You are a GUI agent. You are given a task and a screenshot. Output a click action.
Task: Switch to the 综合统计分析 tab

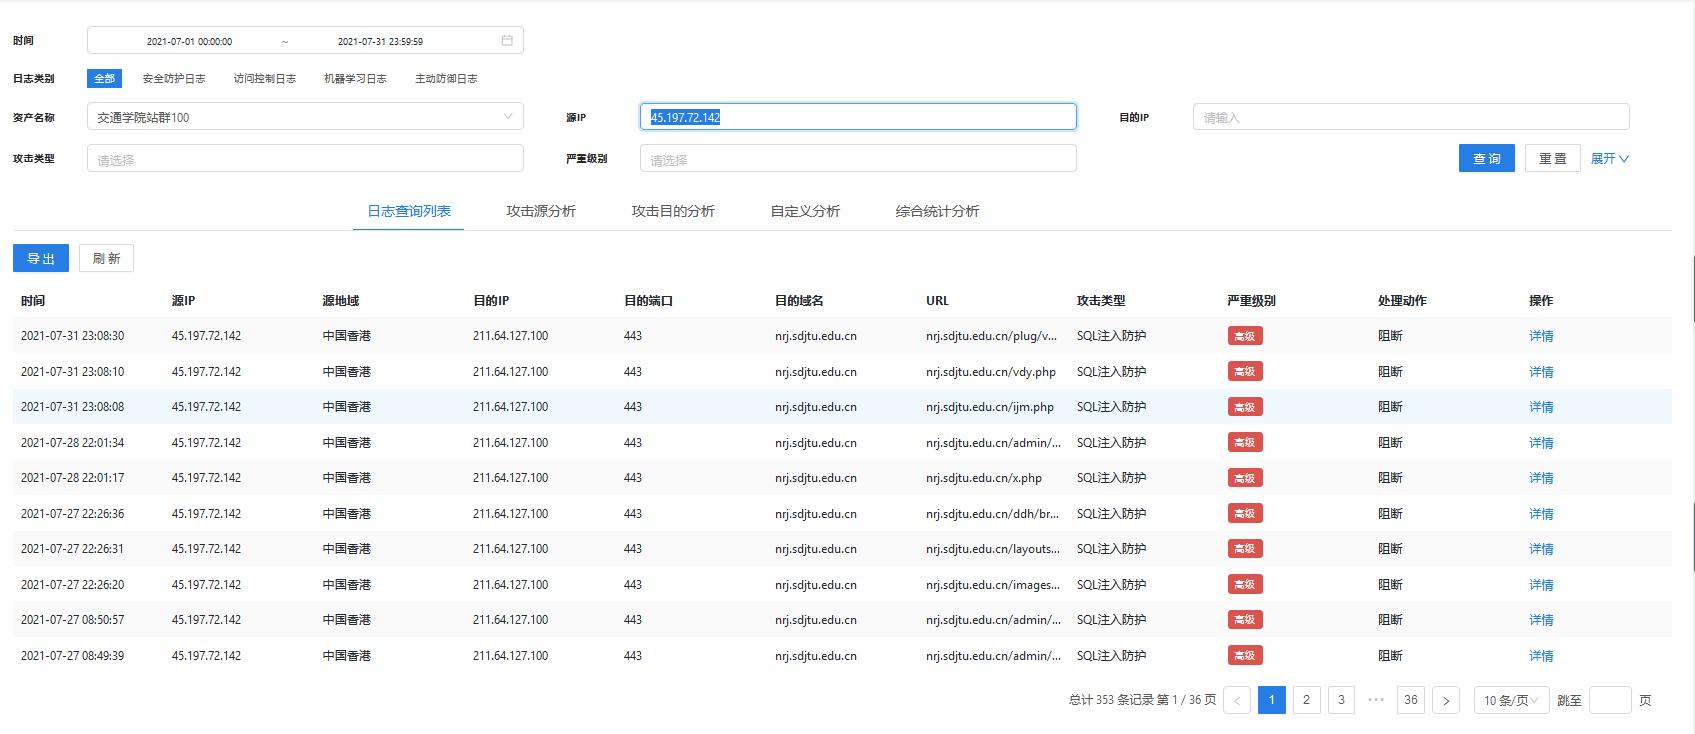(x=937, y=211)
